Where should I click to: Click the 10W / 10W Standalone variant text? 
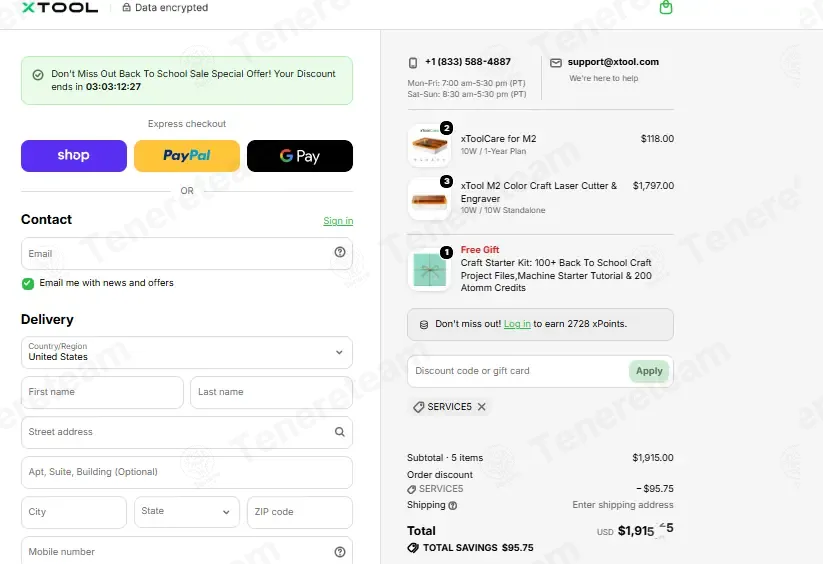503,210
